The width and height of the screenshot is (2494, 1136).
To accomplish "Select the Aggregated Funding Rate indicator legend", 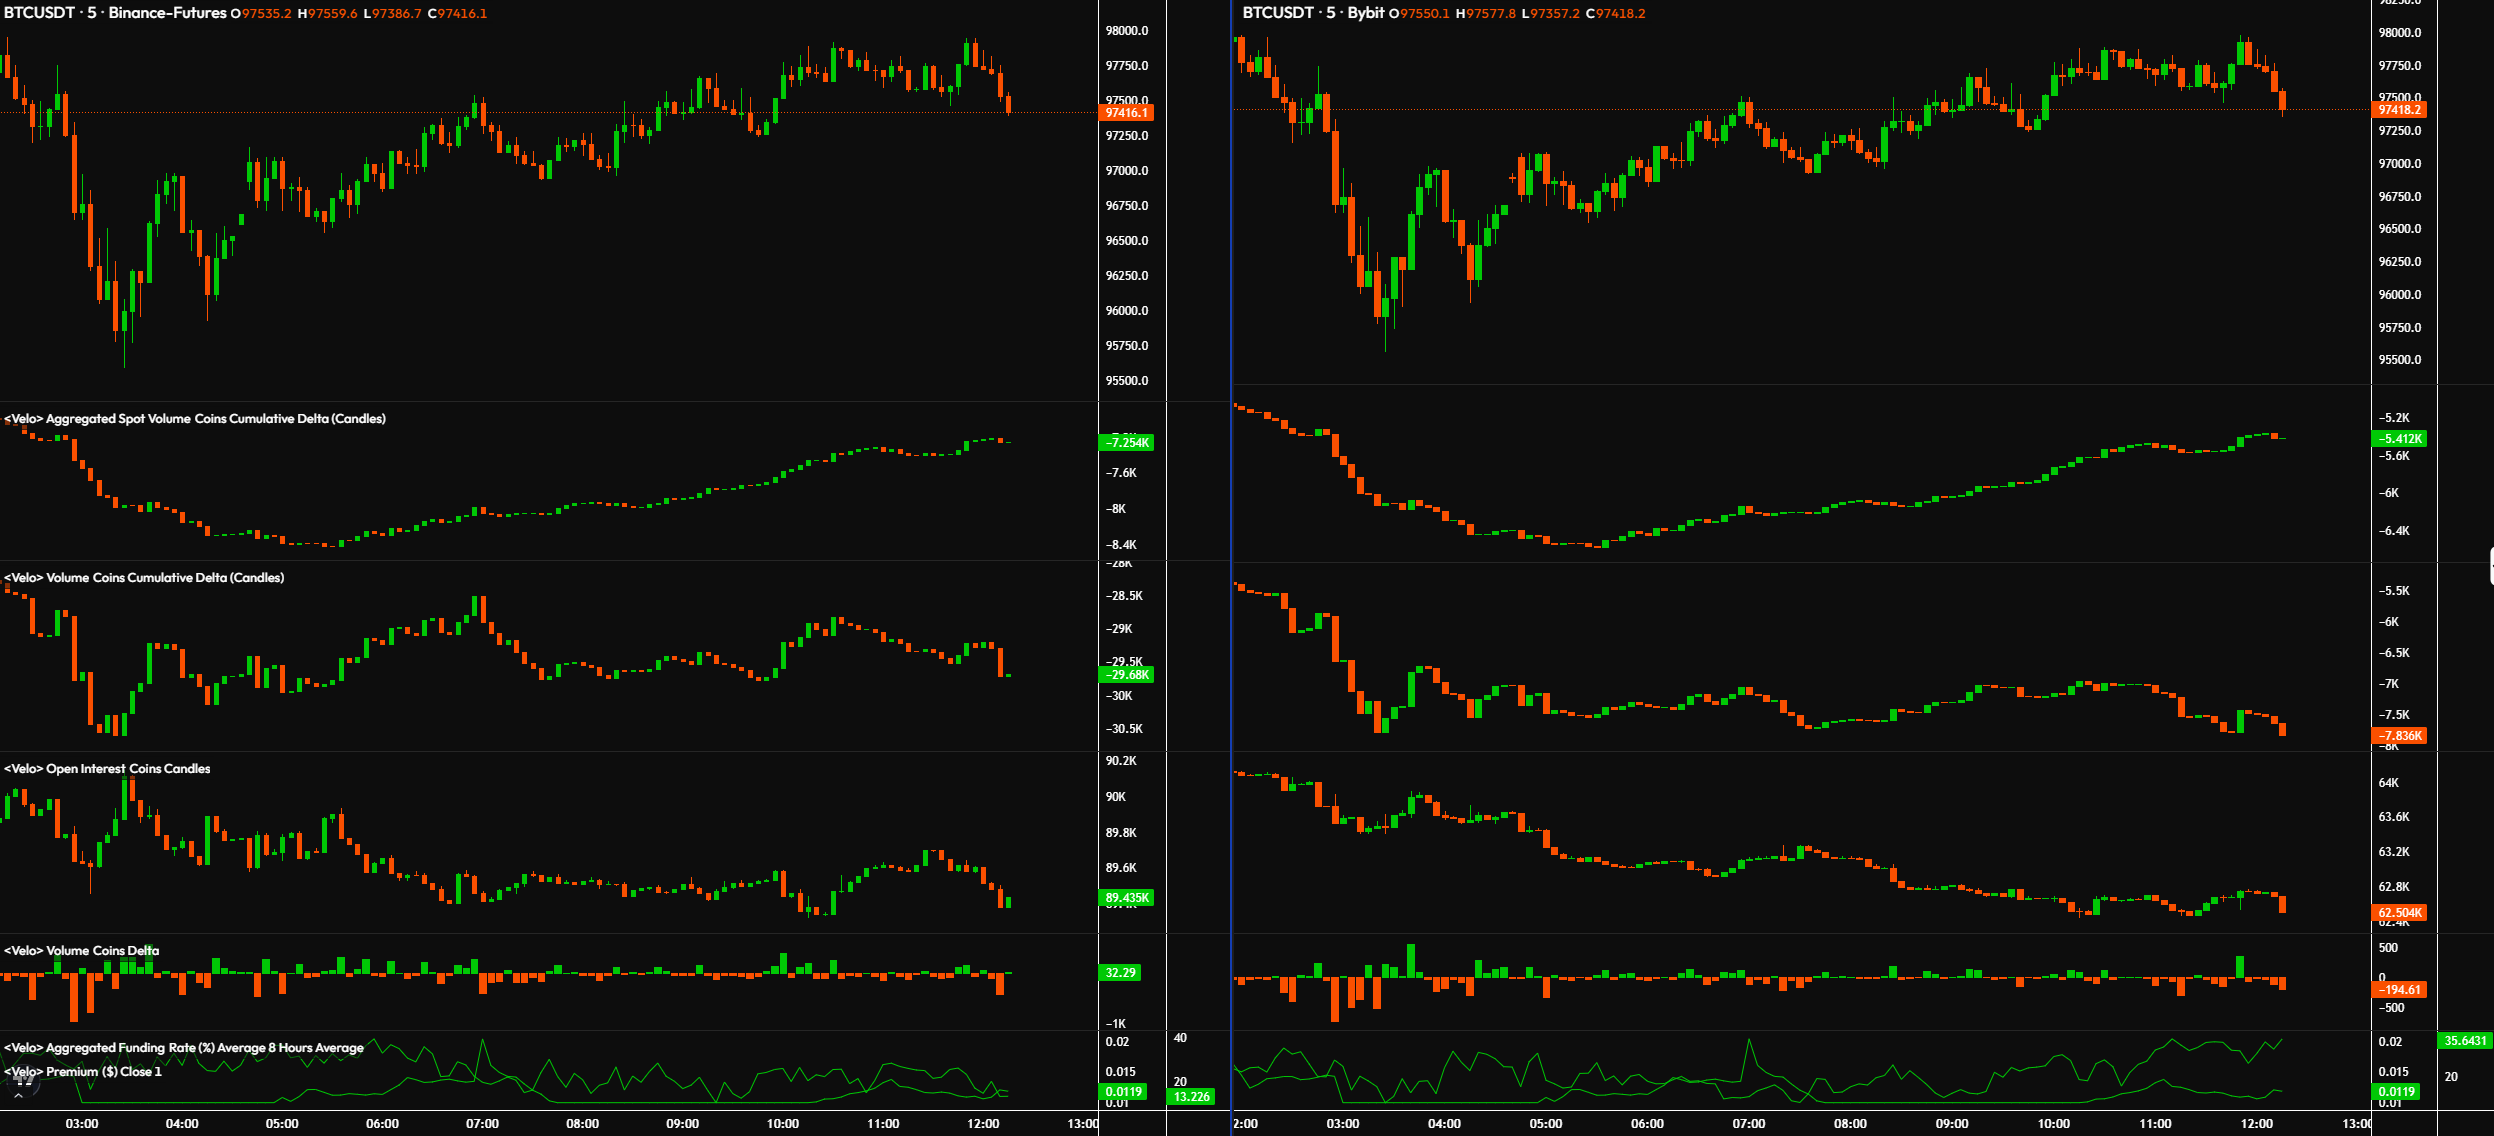I will (184, 1048).
